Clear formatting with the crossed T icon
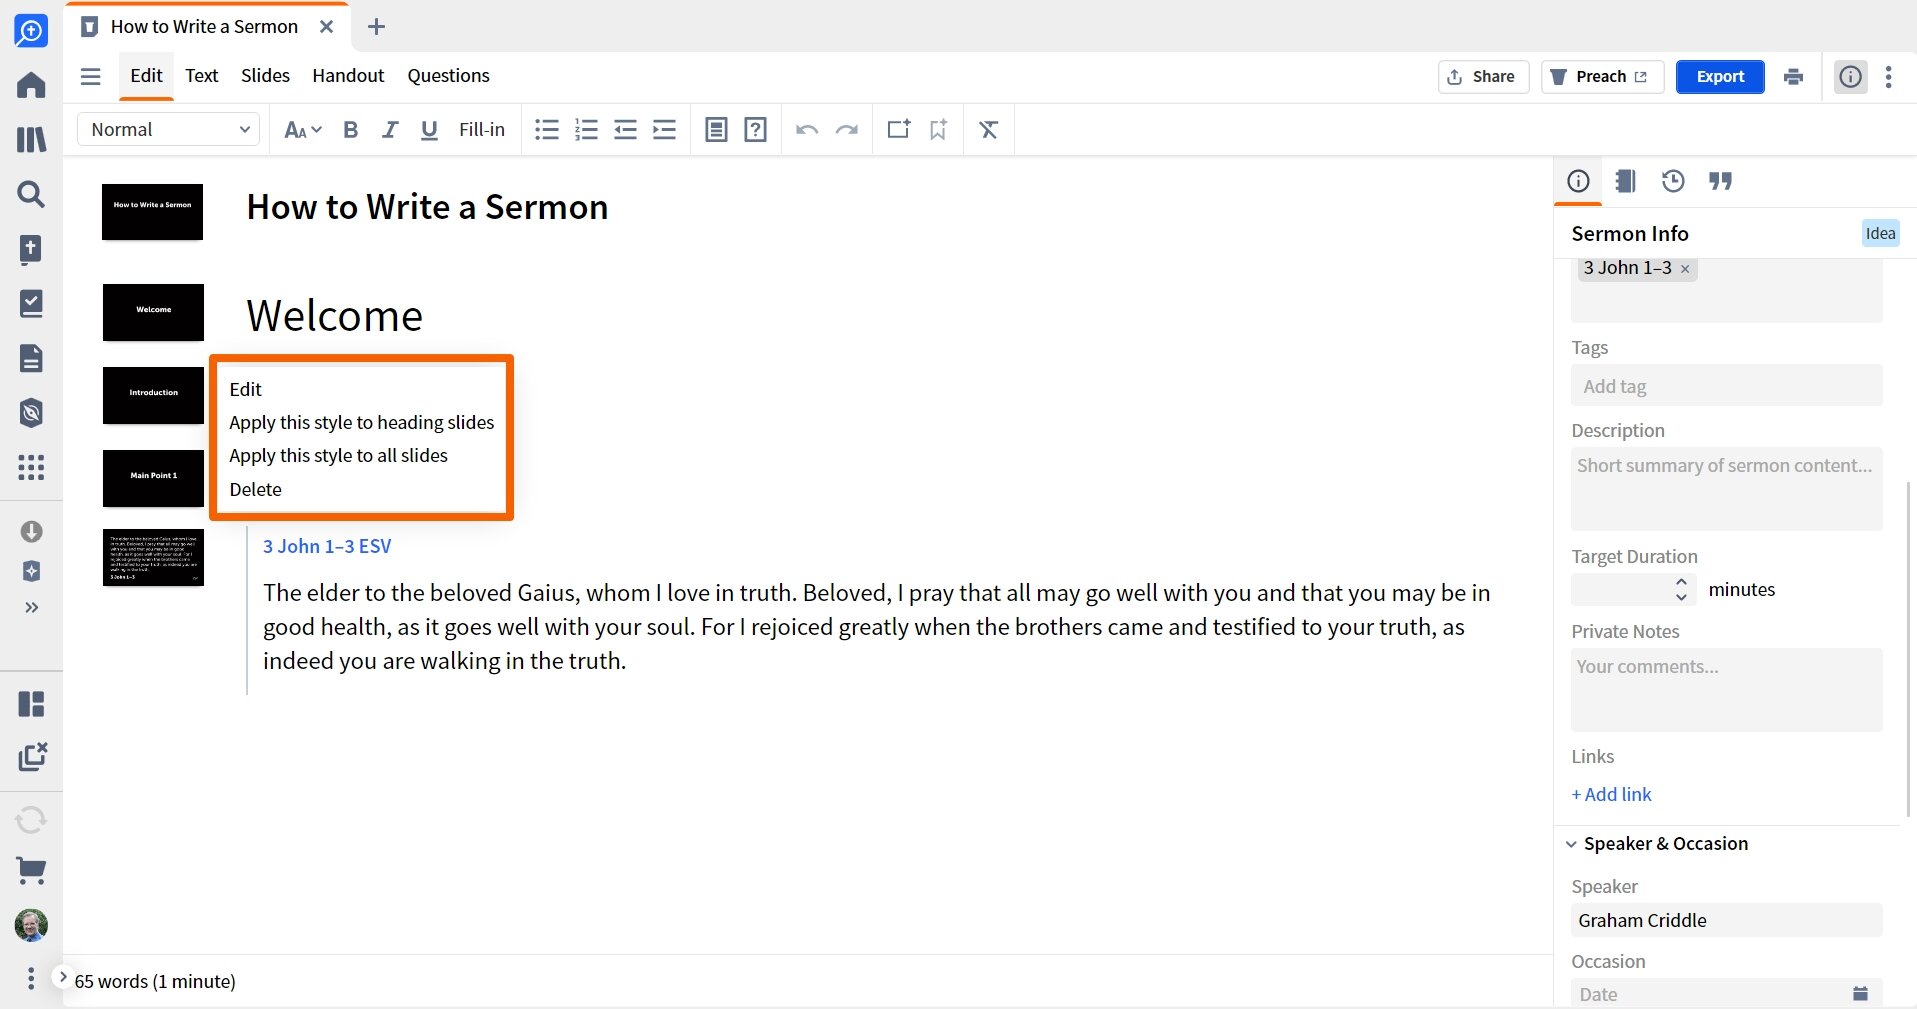 click(x=989, y=129)
